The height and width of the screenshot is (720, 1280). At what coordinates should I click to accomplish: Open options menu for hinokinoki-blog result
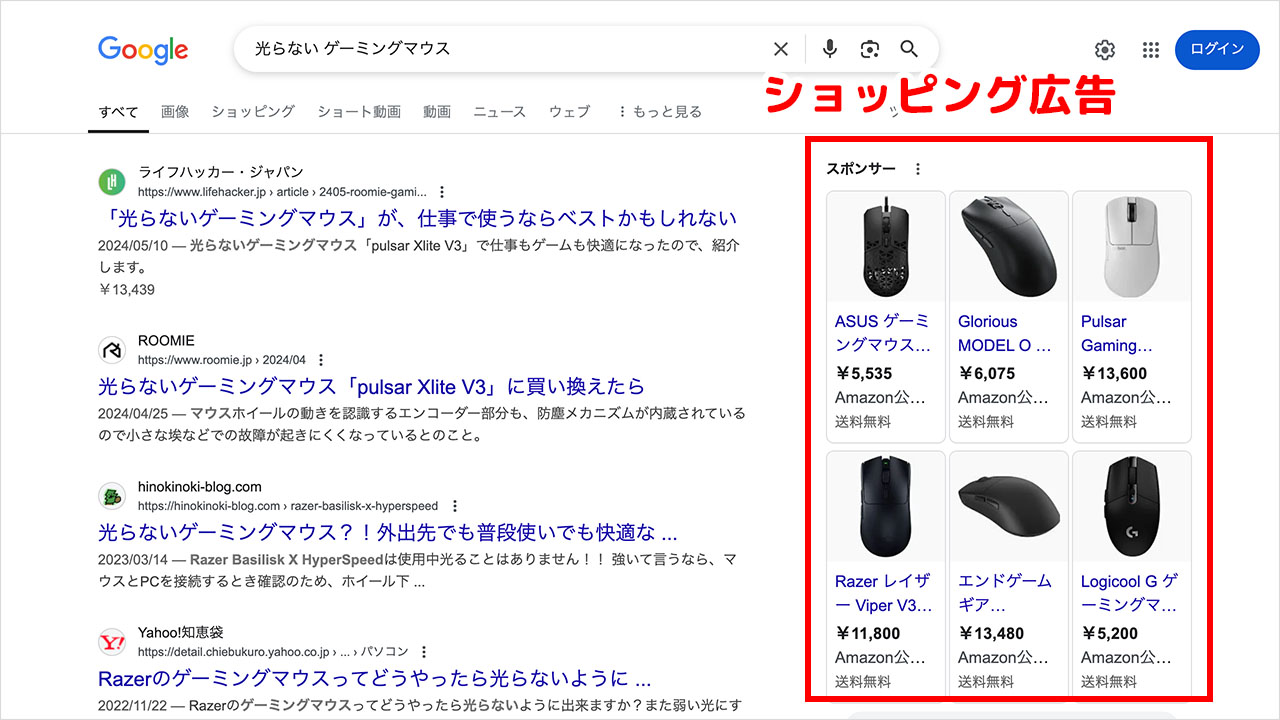click(x=454, y=506)
